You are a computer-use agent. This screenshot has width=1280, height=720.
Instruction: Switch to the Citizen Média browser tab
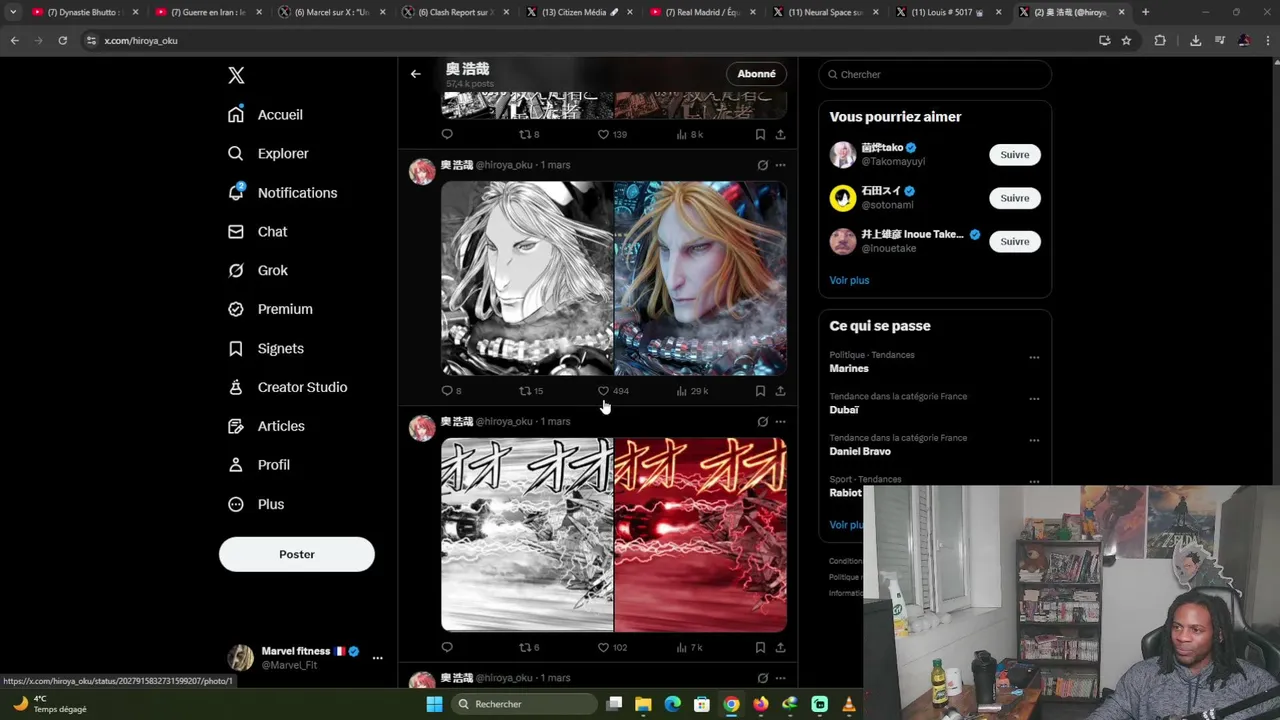click(579, 12)
